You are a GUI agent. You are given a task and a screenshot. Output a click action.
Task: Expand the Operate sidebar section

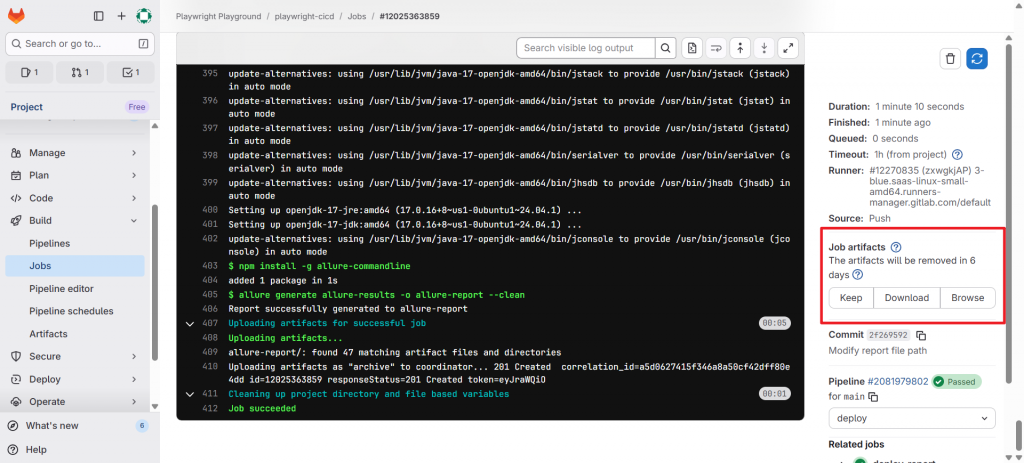pos(74,402)
